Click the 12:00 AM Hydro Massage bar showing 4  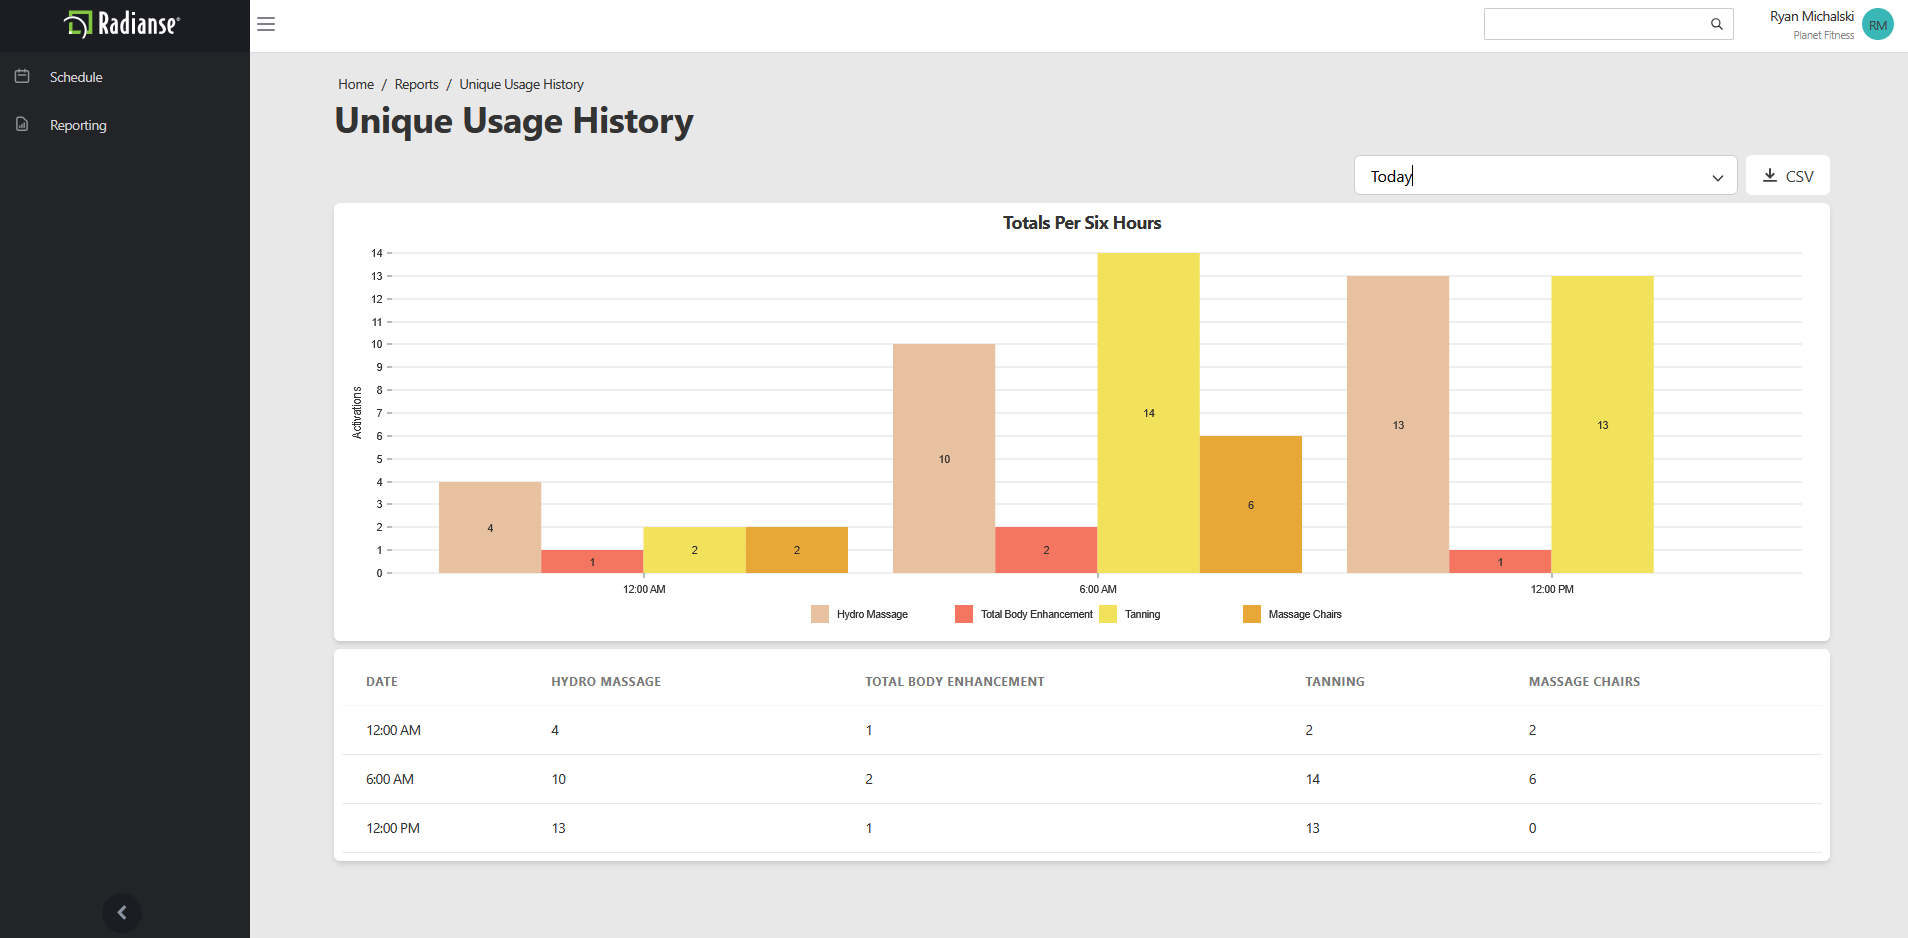(490, 528)
